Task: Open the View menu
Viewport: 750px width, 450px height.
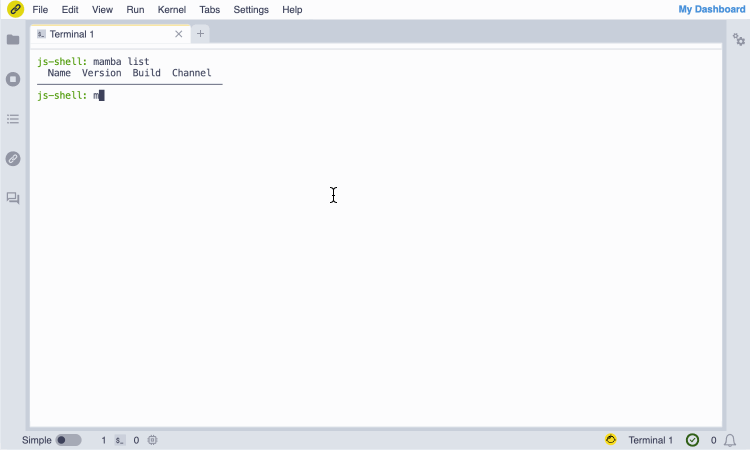Action: [x=102, y=10]
